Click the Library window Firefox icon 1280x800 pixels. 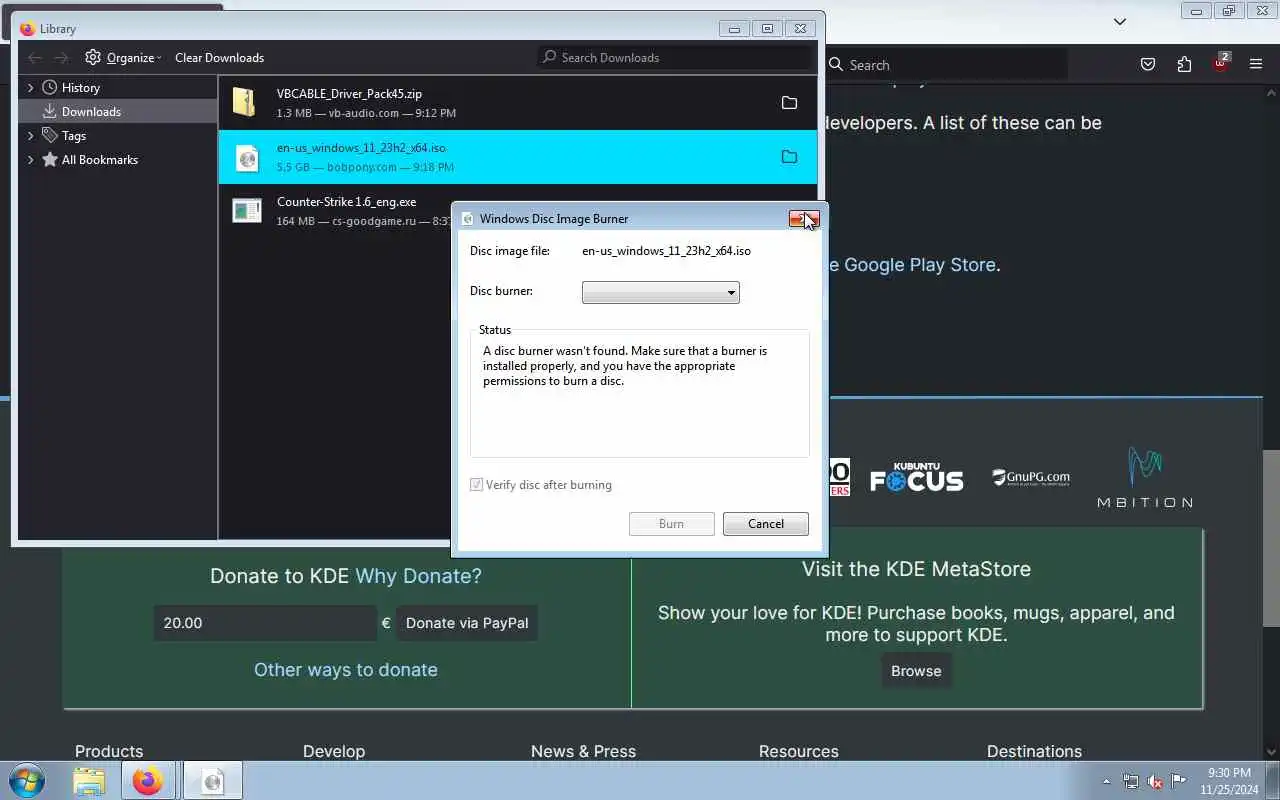(x=27, y=29)
